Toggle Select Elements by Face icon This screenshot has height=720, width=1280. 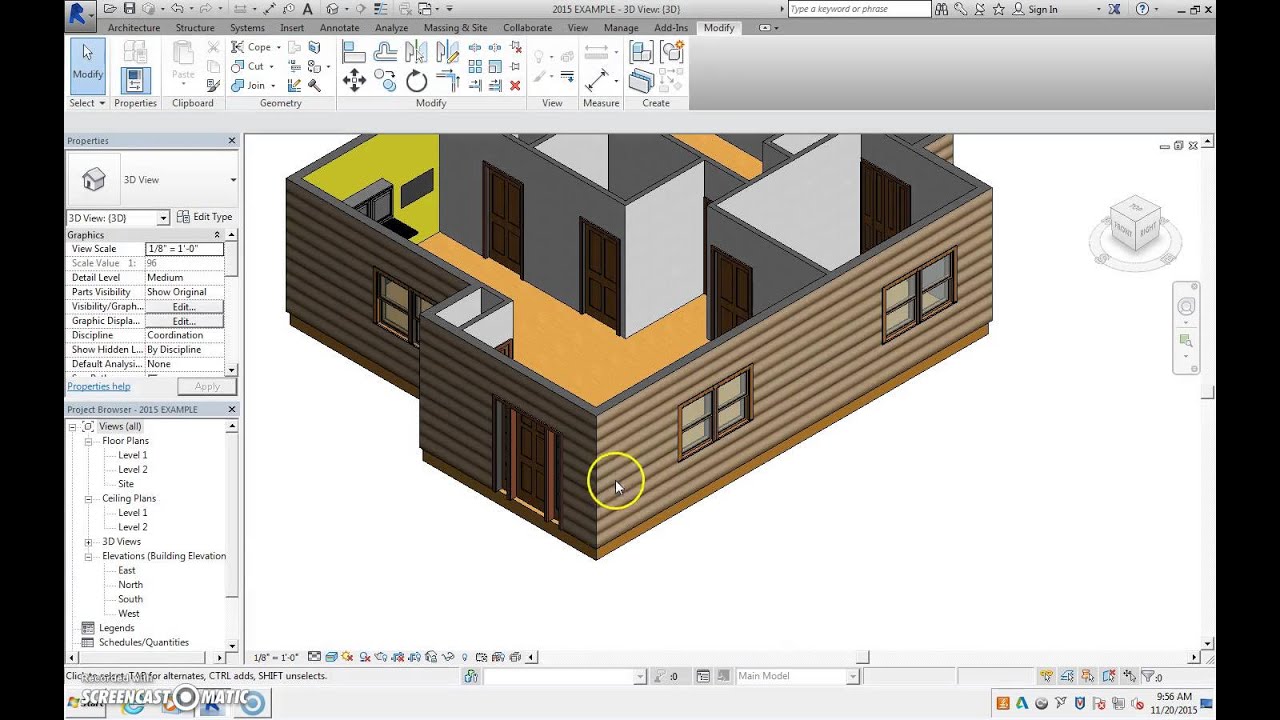tap(1108, 677)
